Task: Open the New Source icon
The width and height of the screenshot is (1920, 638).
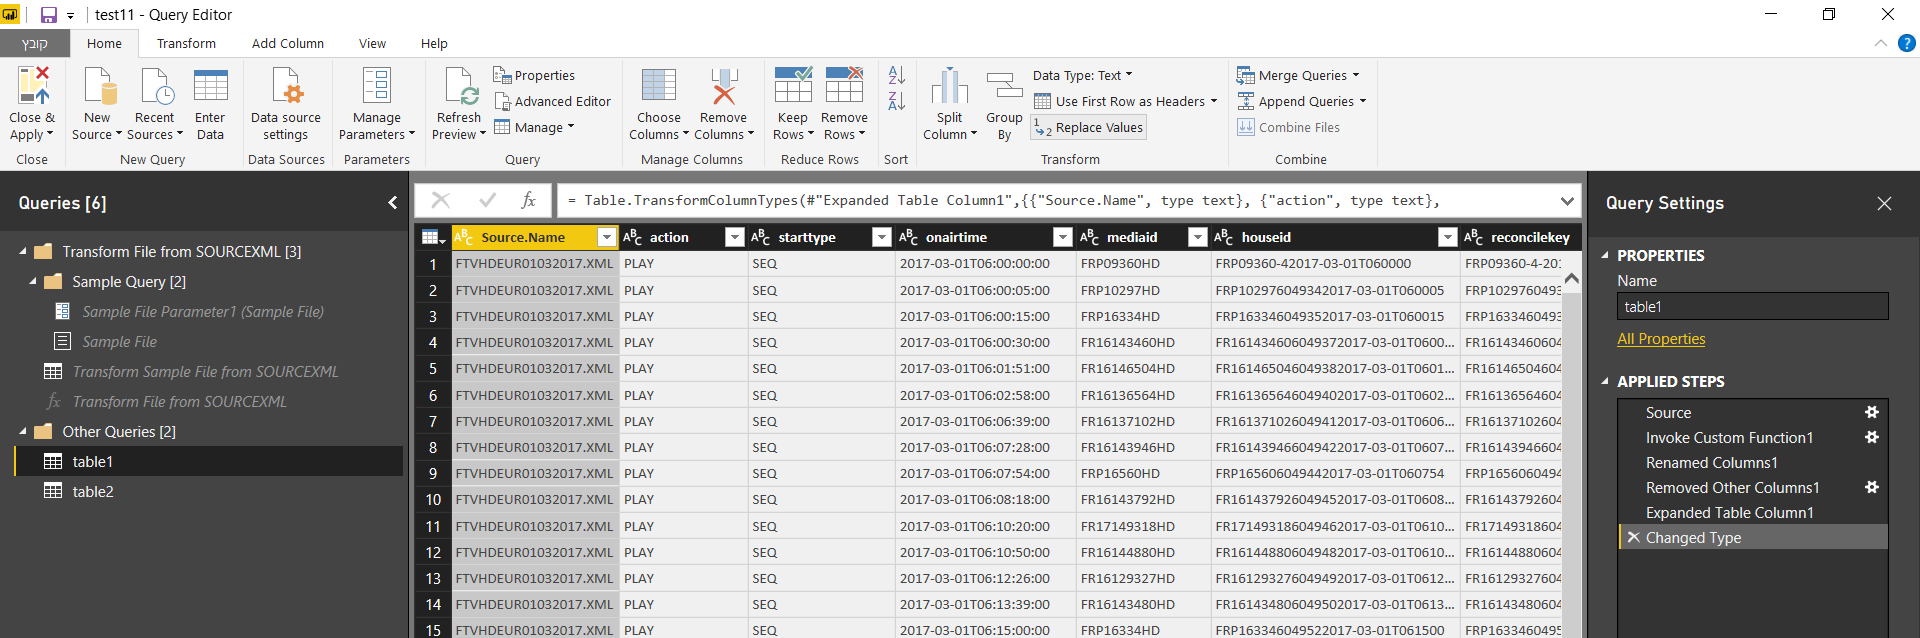Action: click(98, 86)
